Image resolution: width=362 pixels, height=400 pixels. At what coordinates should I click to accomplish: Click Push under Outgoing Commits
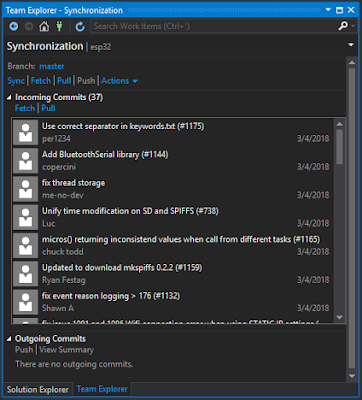24,350
